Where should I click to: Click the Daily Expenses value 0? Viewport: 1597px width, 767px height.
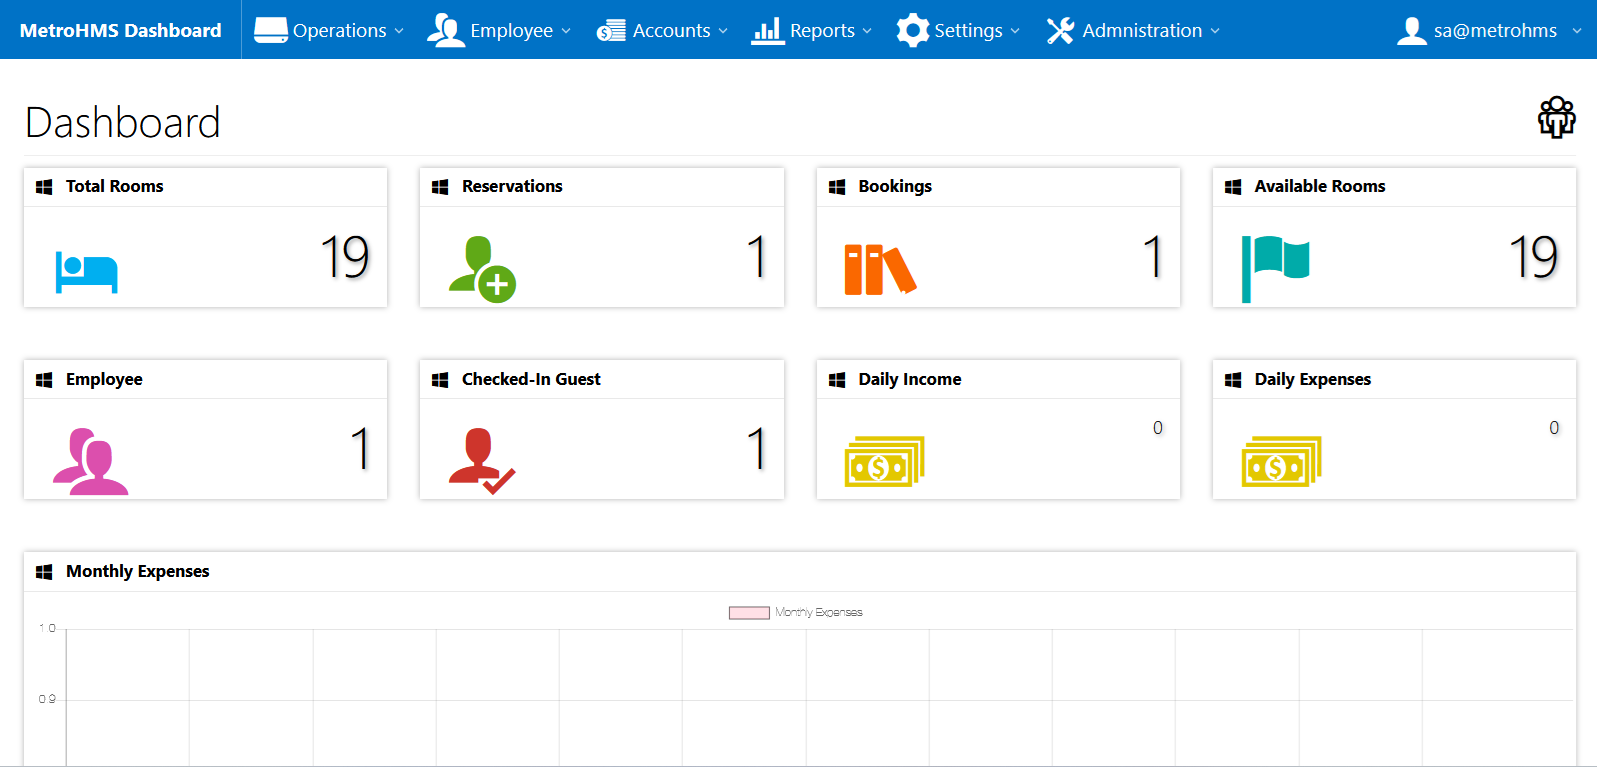pyautogui.click(x=1554, y=428)
